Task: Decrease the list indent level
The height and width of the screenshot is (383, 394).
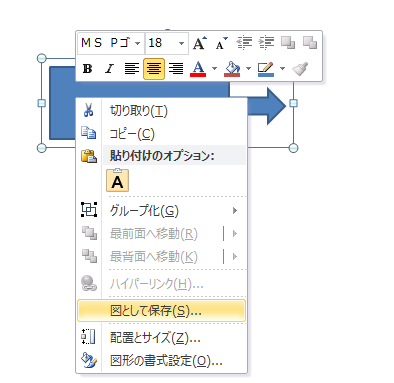Action: tap(244, 43)
